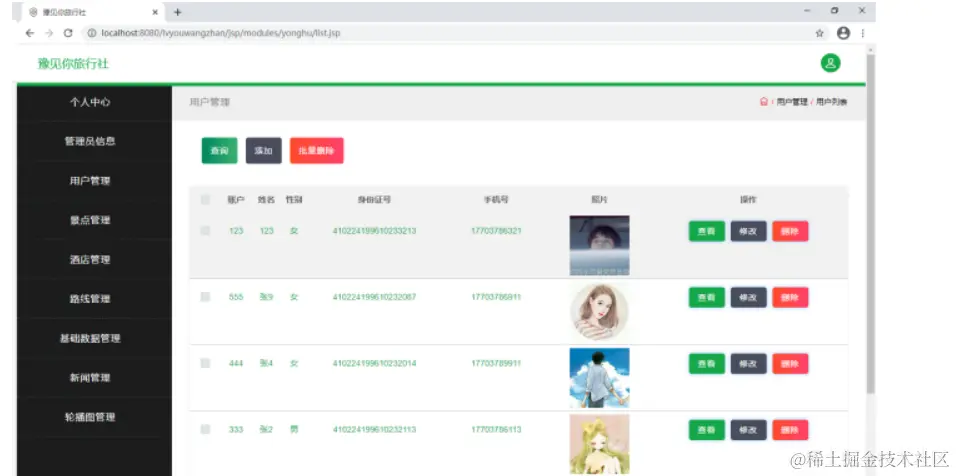Select phone number 17703786911

[496, 297]
